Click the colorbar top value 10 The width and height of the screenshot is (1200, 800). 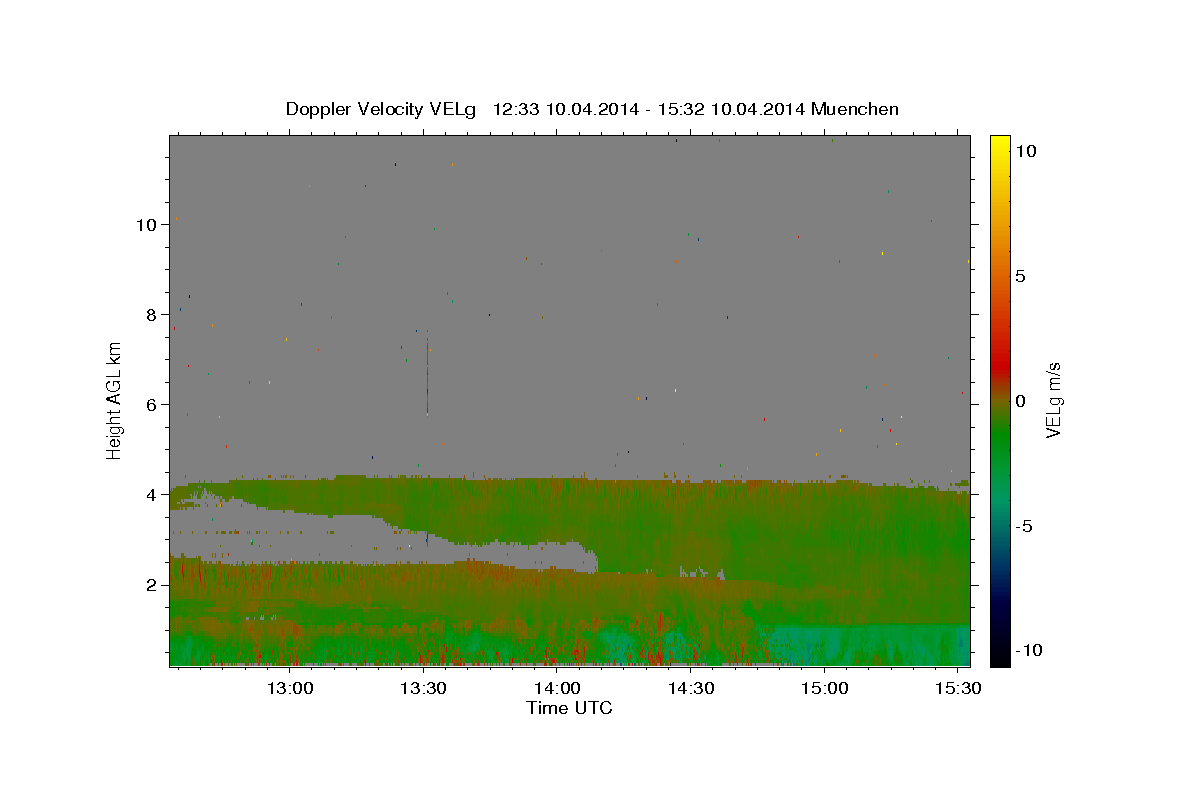[1025, 151]
